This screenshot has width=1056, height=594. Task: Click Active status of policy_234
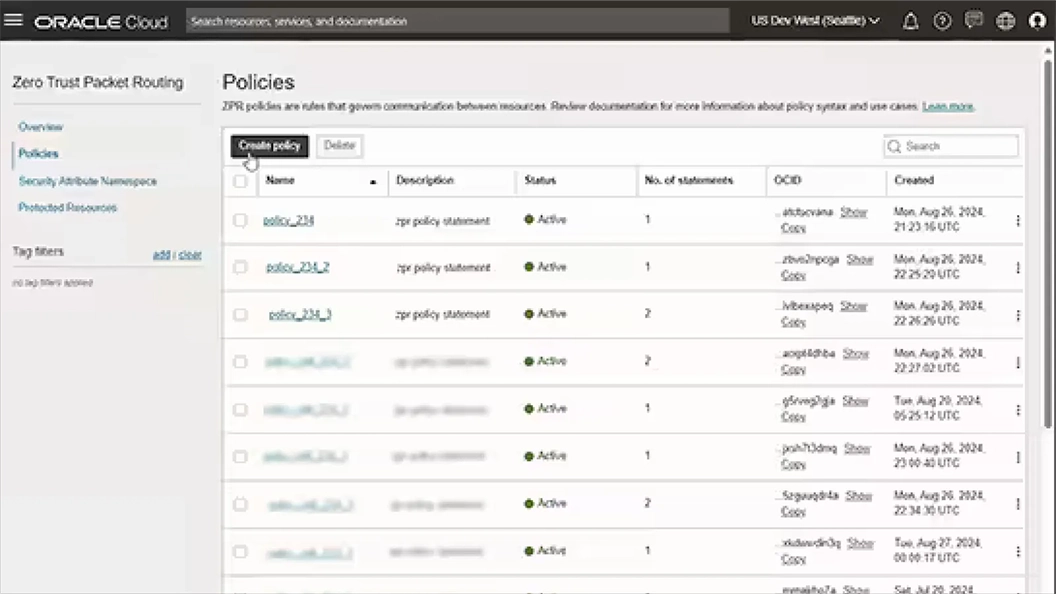546,220
